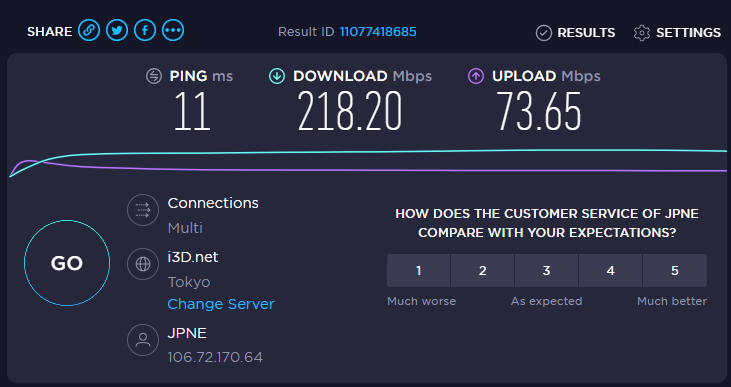Open Result ID 11077418685 link

(378, 32)
